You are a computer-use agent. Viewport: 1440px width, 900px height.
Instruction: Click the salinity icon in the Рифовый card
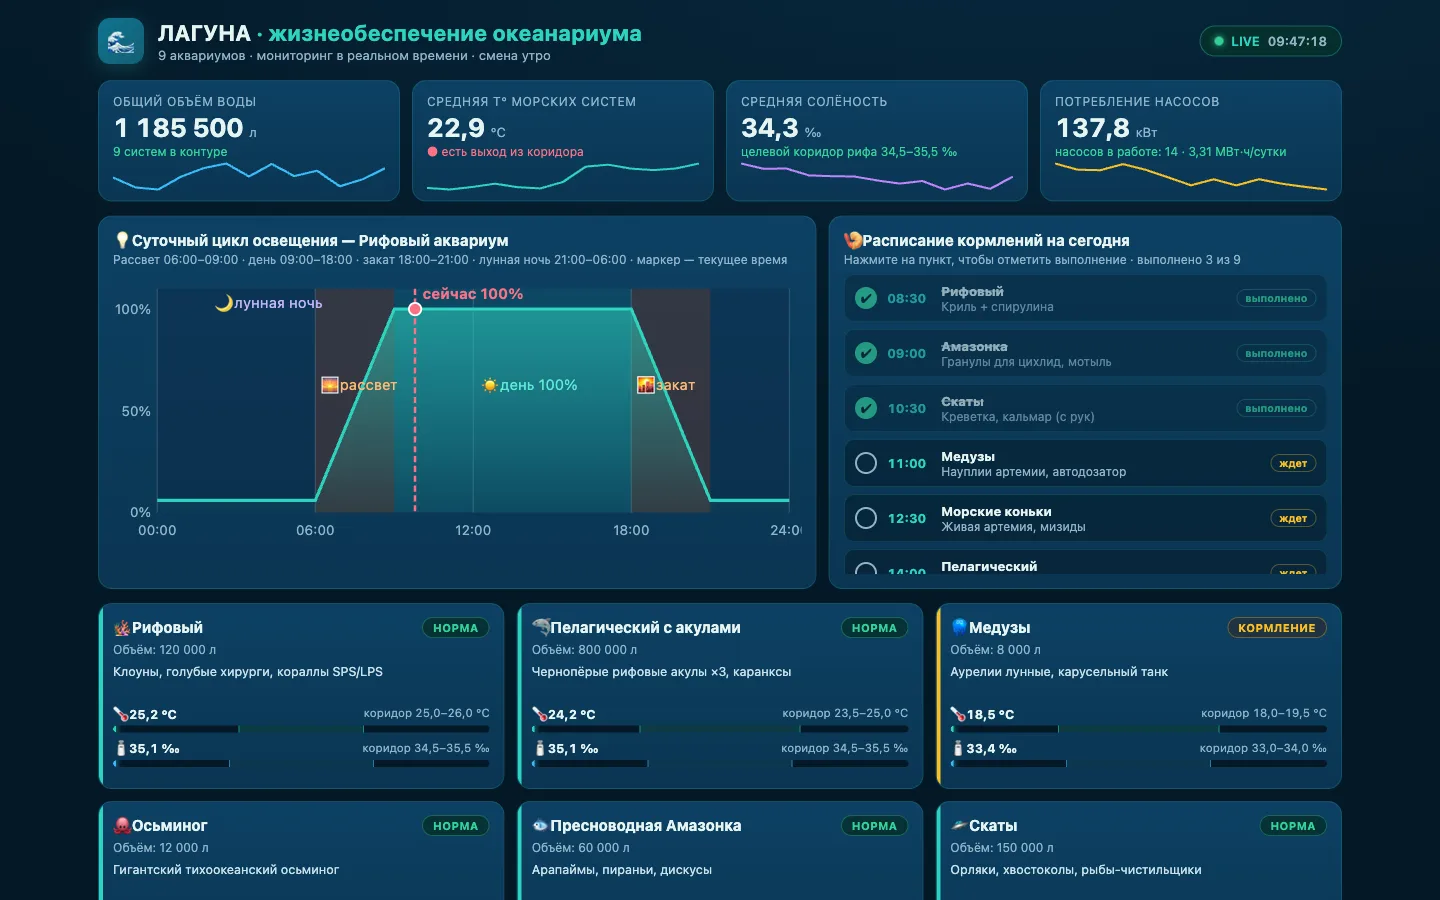coord(121,748)
